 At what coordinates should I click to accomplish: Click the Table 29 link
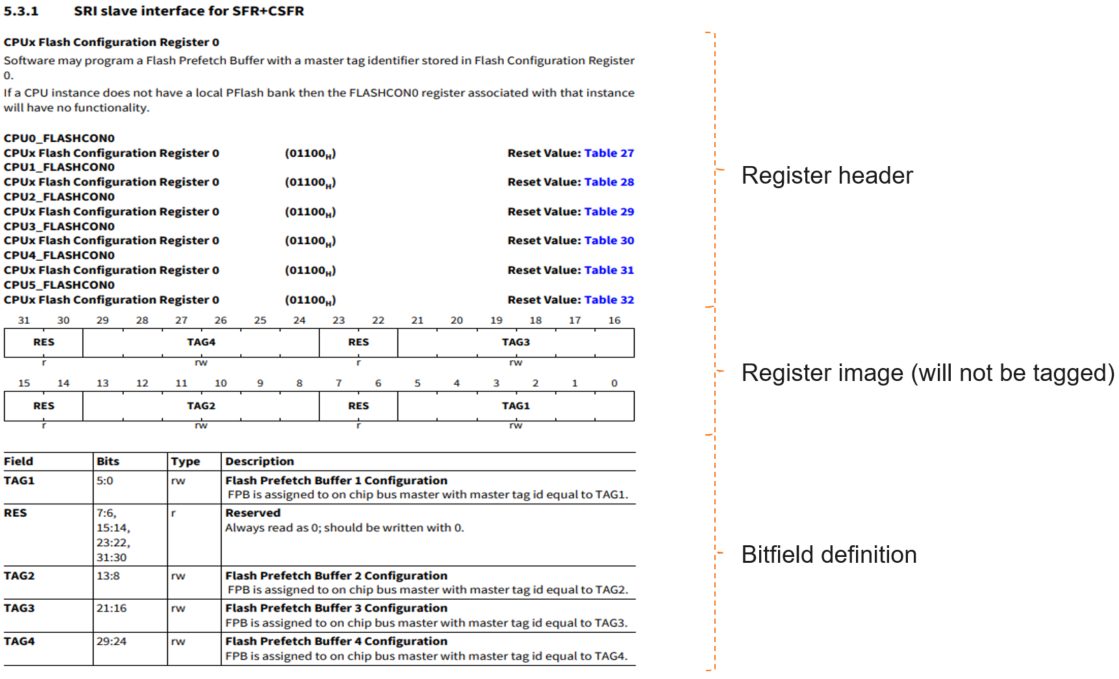pyautogui.click(x=609, y=211)
